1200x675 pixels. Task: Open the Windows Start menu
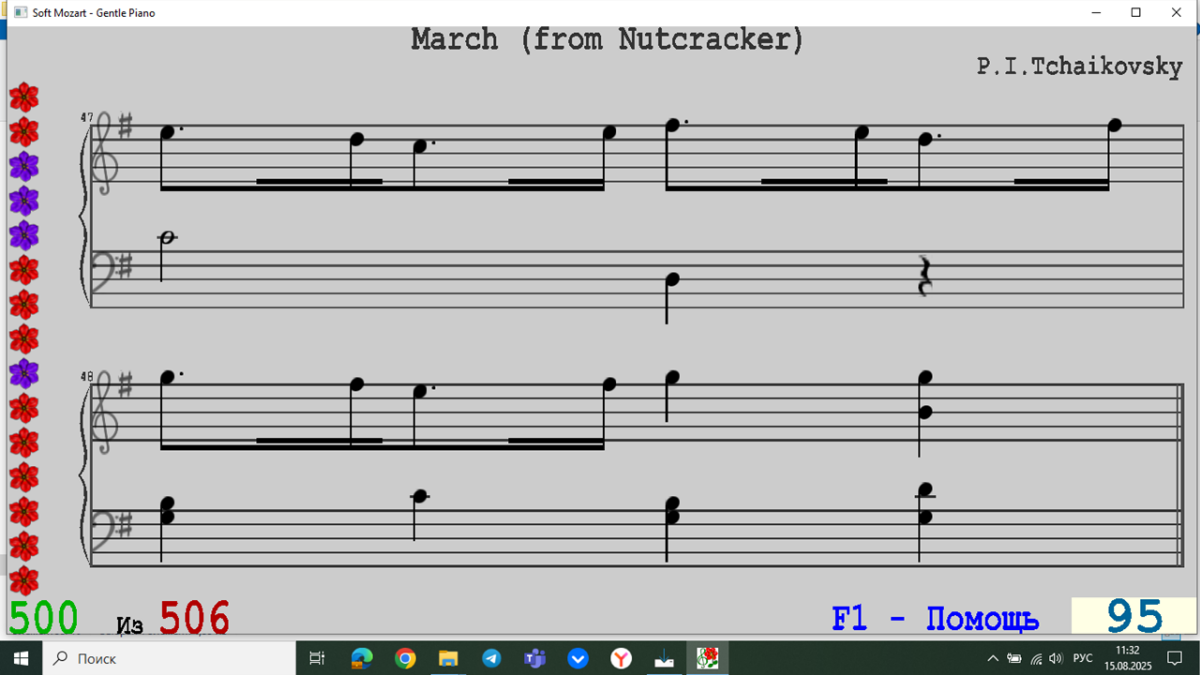pos(21,658)
